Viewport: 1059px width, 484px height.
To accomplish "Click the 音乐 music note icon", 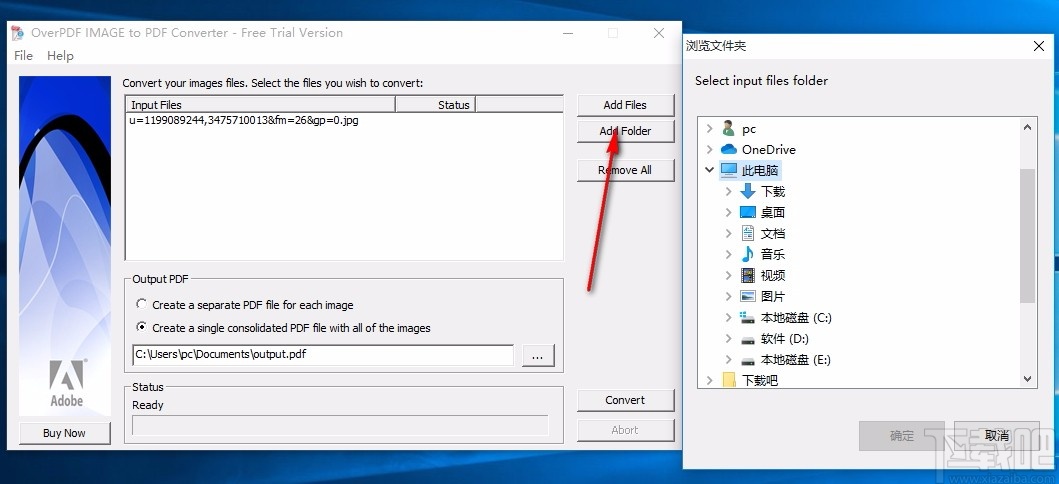I will [748, 254].
